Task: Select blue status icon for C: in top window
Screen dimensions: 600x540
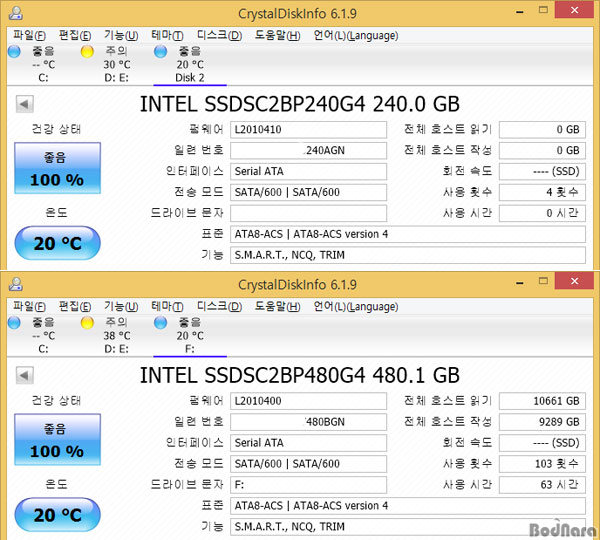Action: 14,51
